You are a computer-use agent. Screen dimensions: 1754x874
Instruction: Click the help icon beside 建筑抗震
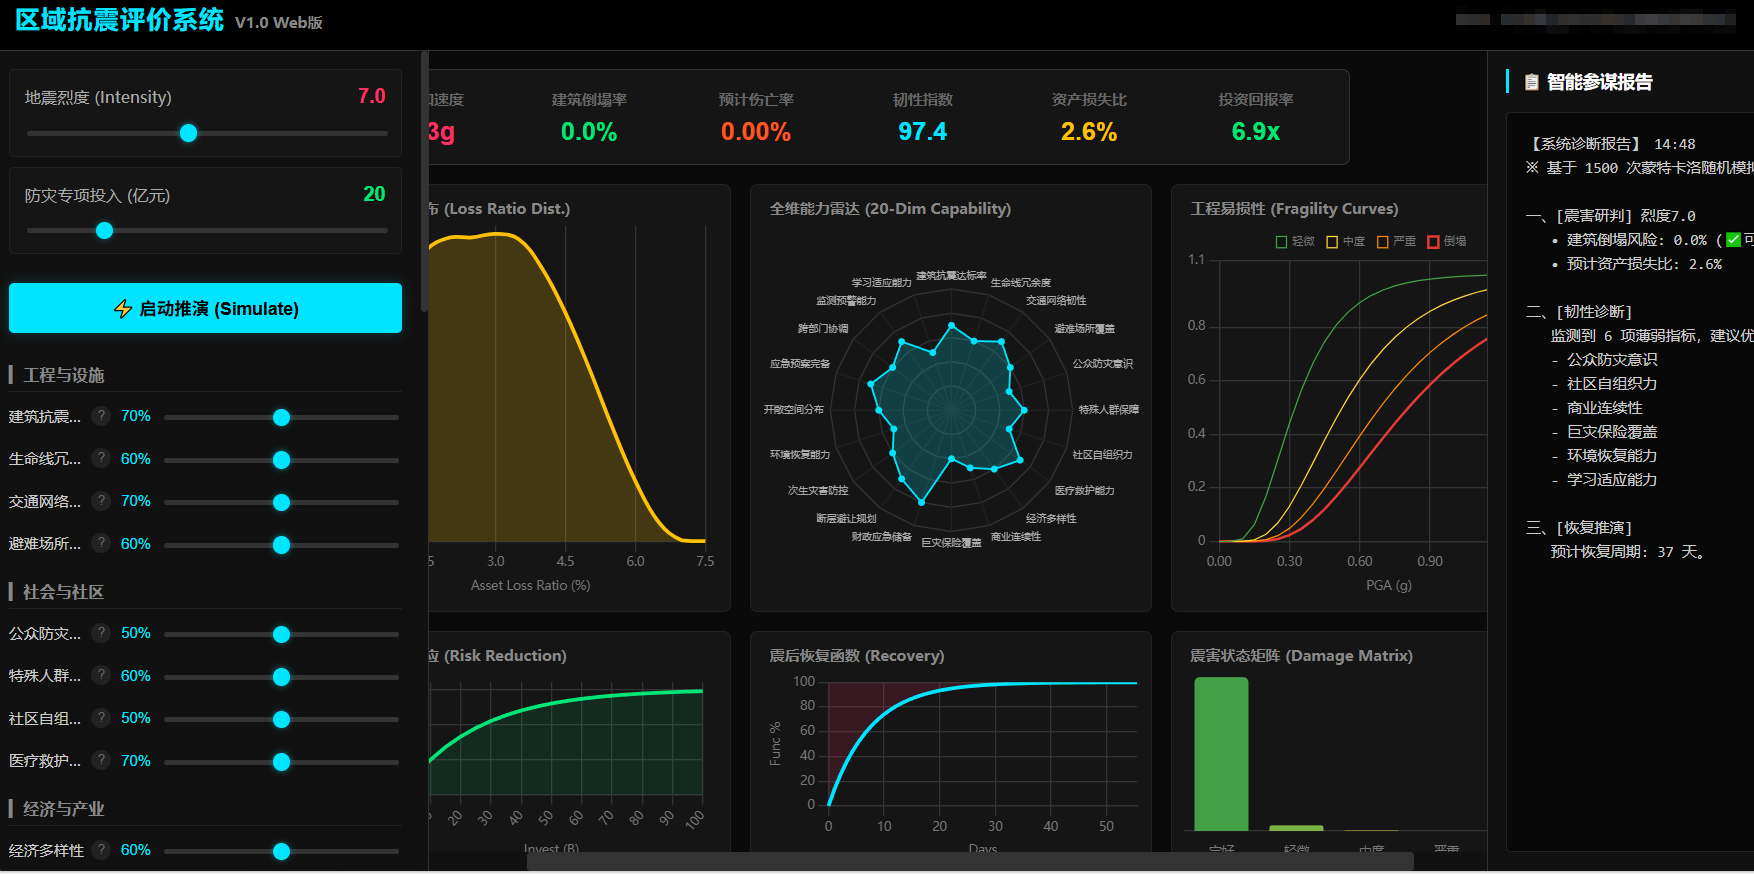pyautogui.click(x=101, y=416)
